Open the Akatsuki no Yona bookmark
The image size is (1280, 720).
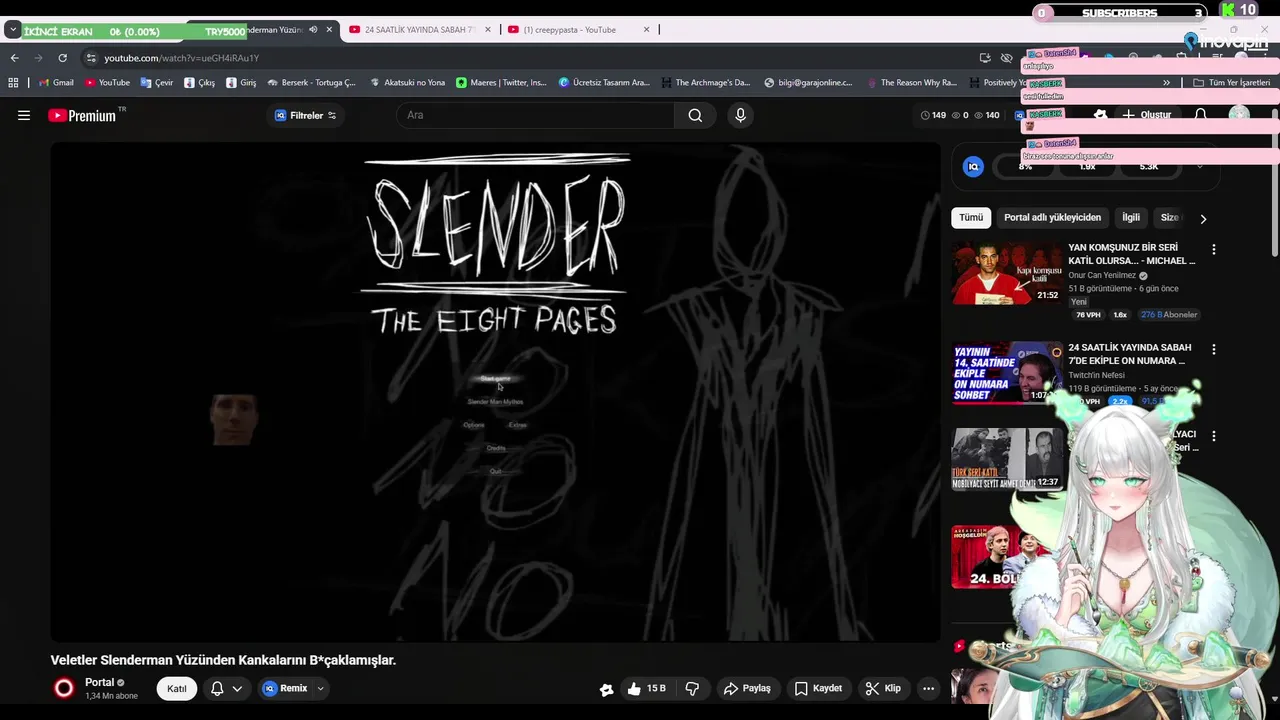[x=407, y=83]
